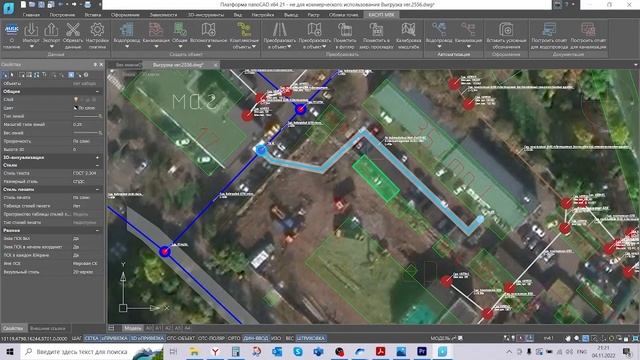Viewport: 640px width, 360px height.
Task: Click the nanoCAD application logo button
Action: pos(9,7)
